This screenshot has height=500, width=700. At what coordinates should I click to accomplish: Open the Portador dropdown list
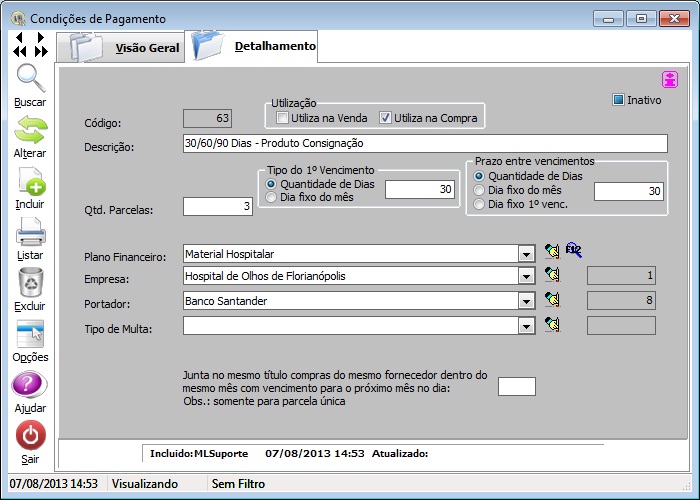click(x=526, y=300)
